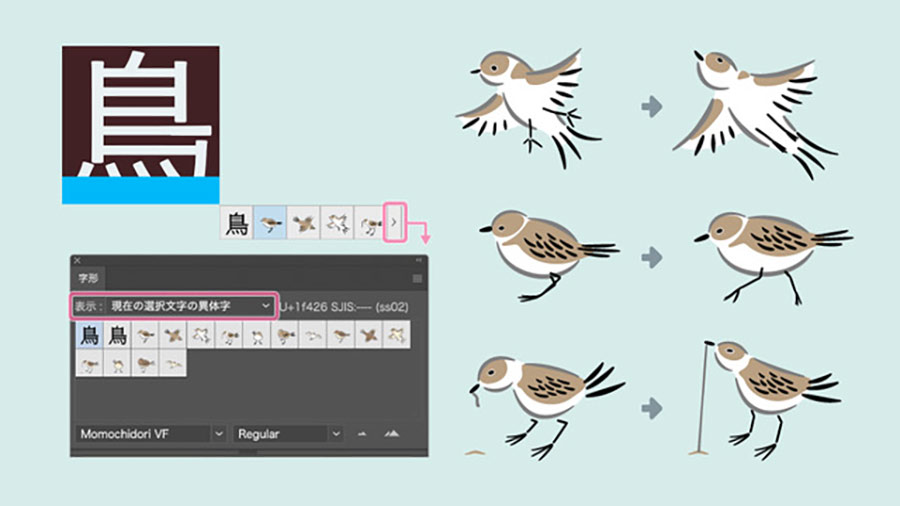
Task: Pick the third glyph in the grid's top row
Action: [146, 335]
